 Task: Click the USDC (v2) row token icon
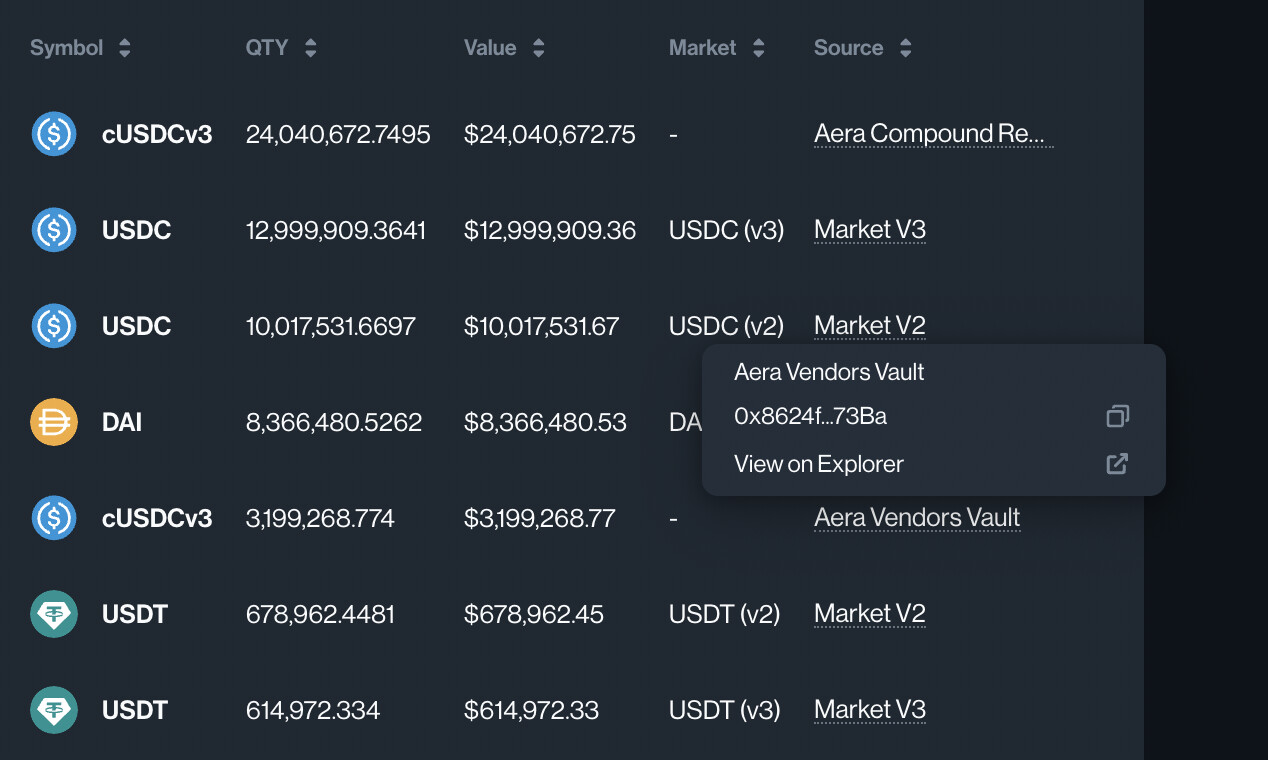click(x=54, y=326)
